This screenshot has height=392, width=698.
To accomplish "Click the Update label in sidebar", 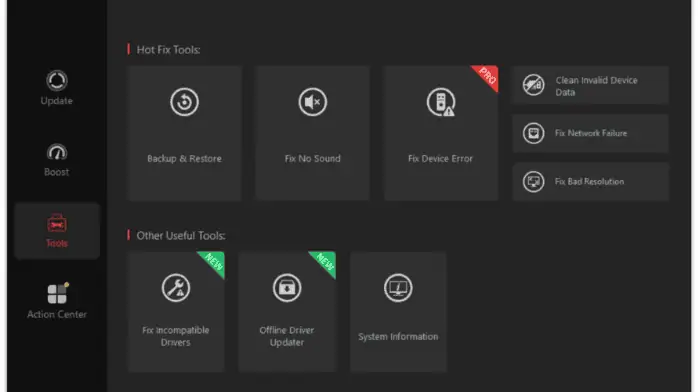I will [57, 101].
